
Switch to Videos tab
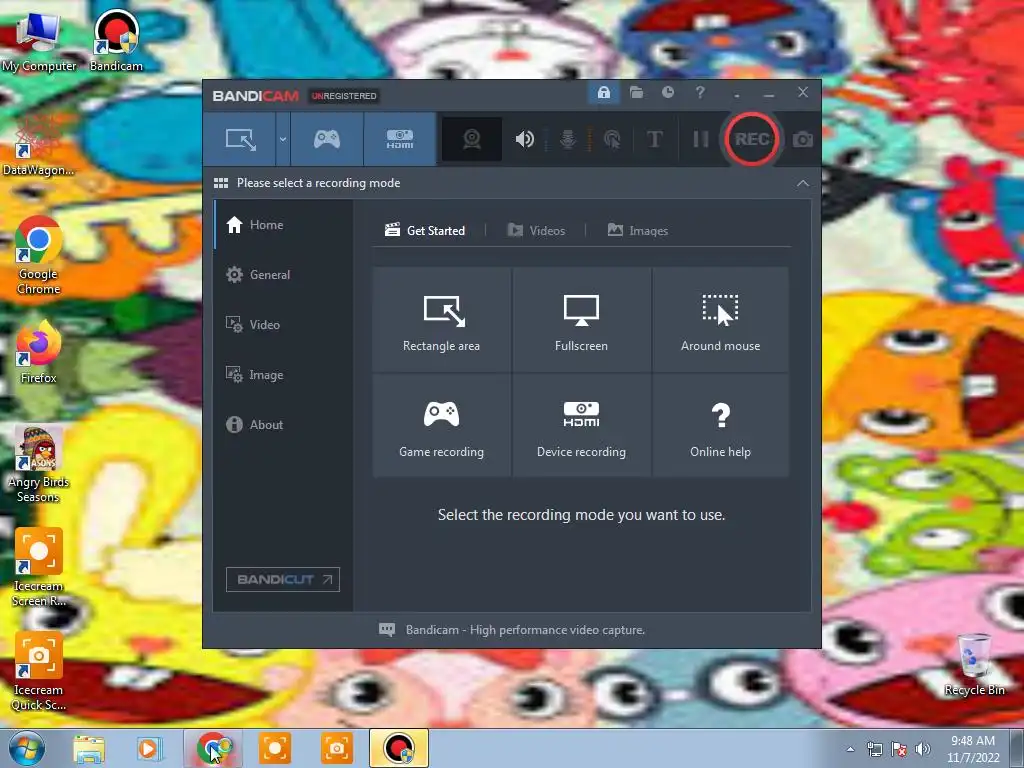coord(536,231)
